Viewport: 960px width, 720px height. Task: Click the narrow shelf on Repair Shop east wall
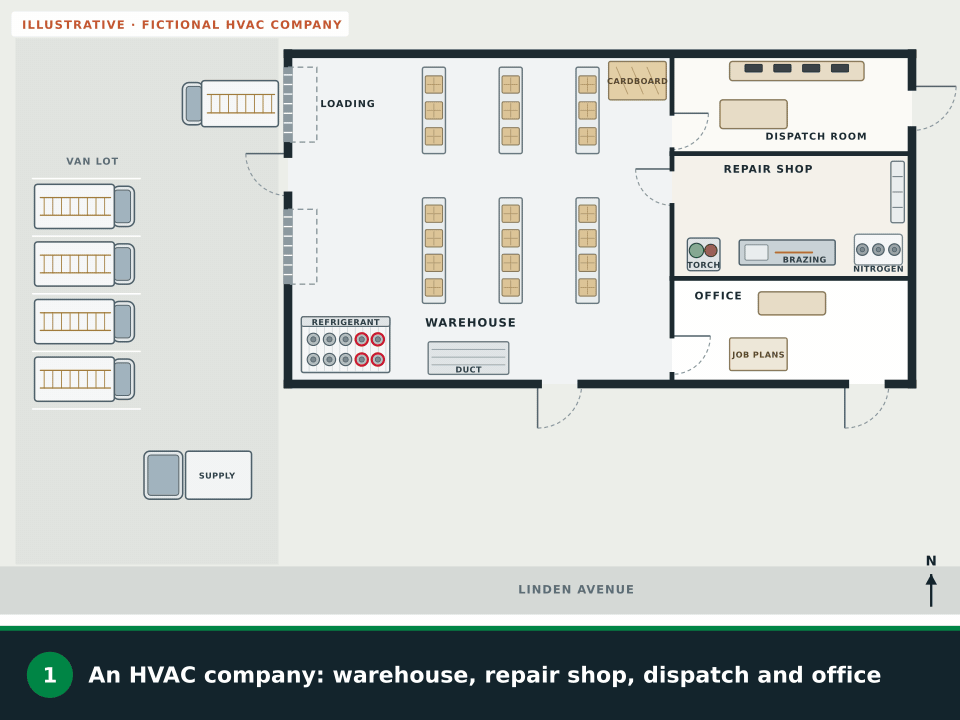(x=897, y=192)
